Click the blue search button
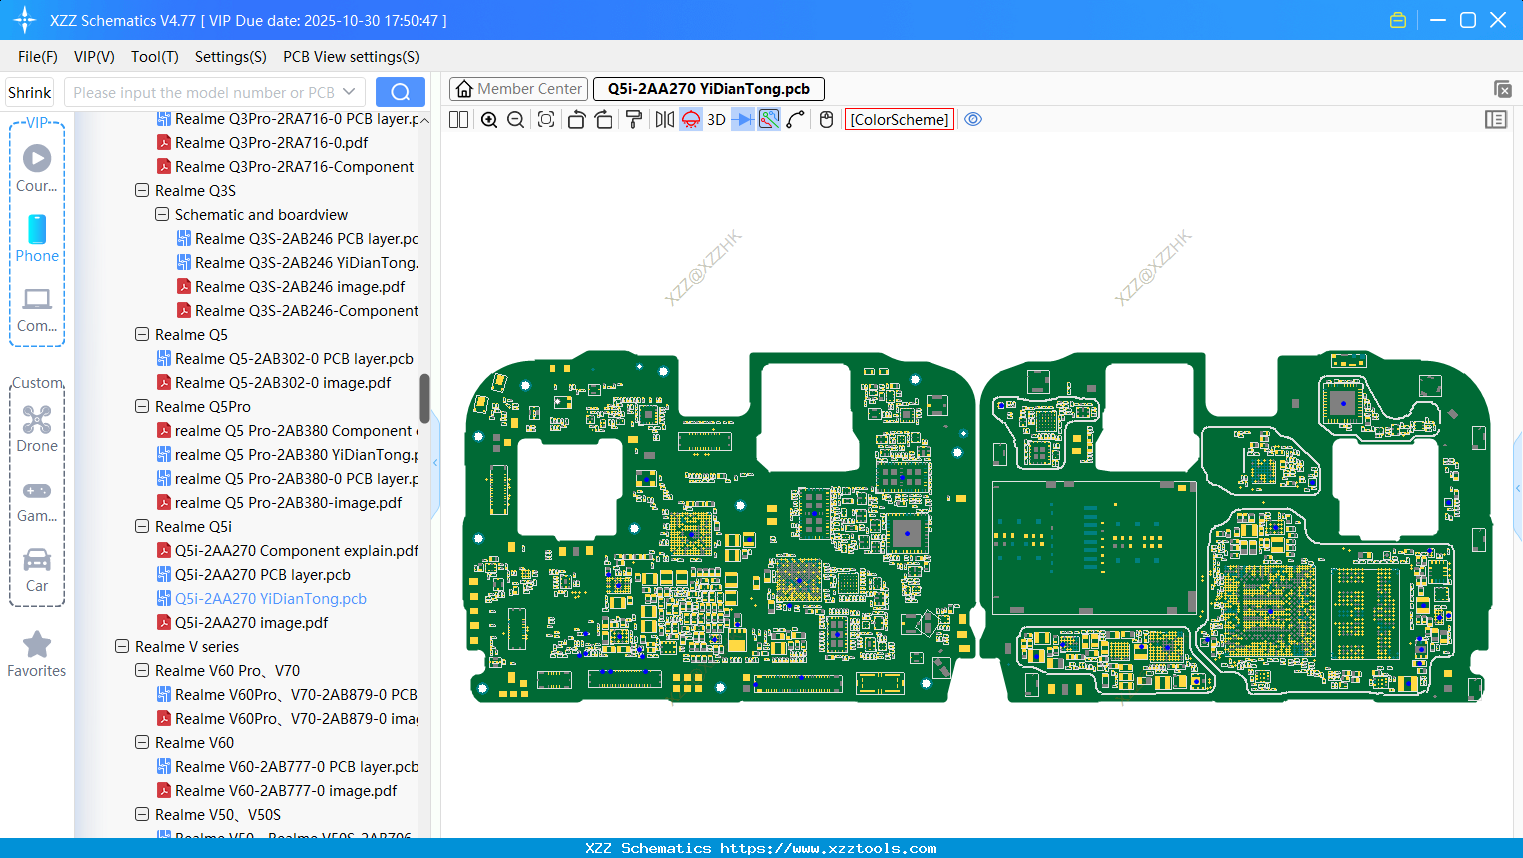This screenshot has height=858, width=1523. (400, 92)
